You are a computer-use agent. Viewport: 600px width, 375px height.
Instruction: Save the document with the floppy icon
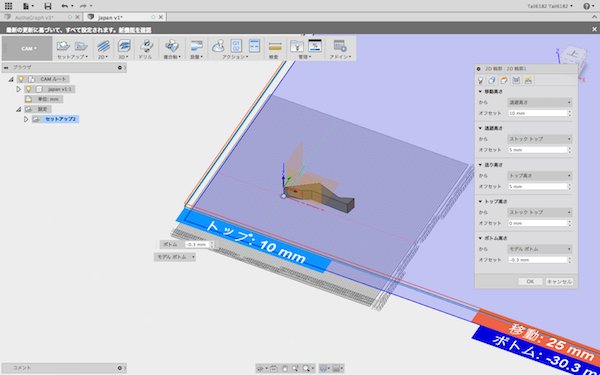point(47,6)
